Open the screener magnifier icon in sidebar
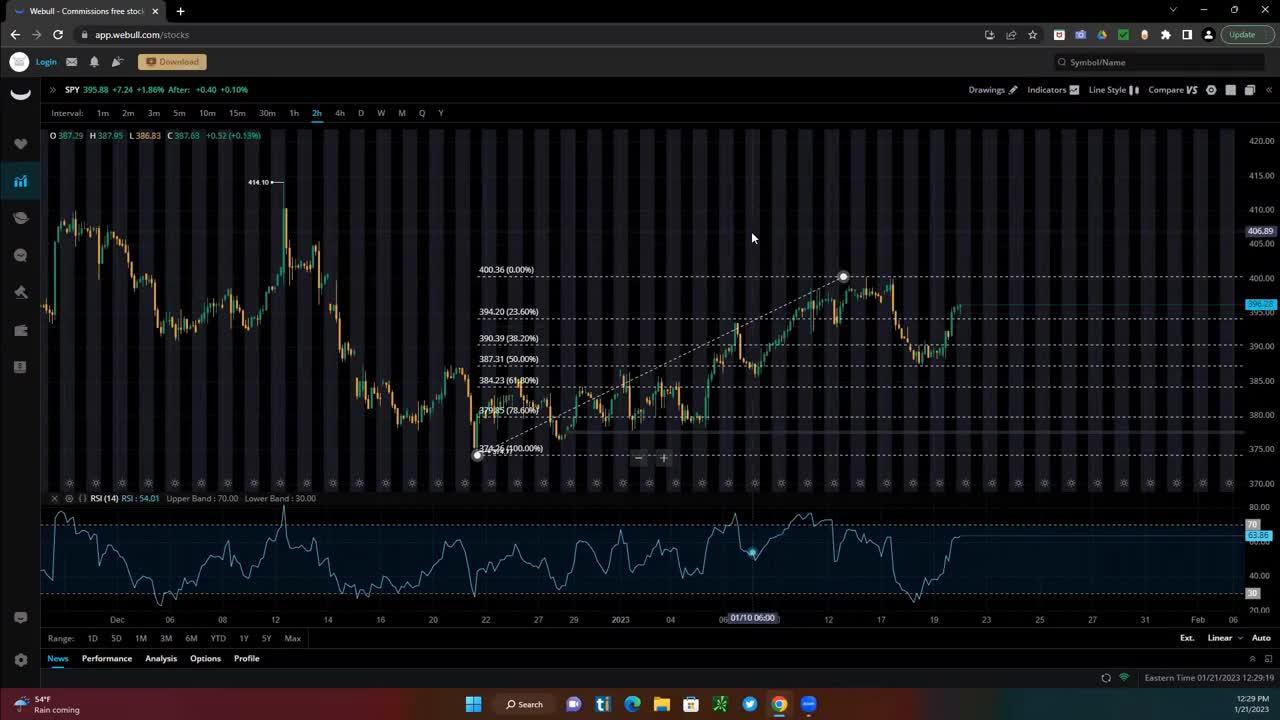Image resolution: width=1280 pixels, height=720 pixels. [x=20, y=255]
